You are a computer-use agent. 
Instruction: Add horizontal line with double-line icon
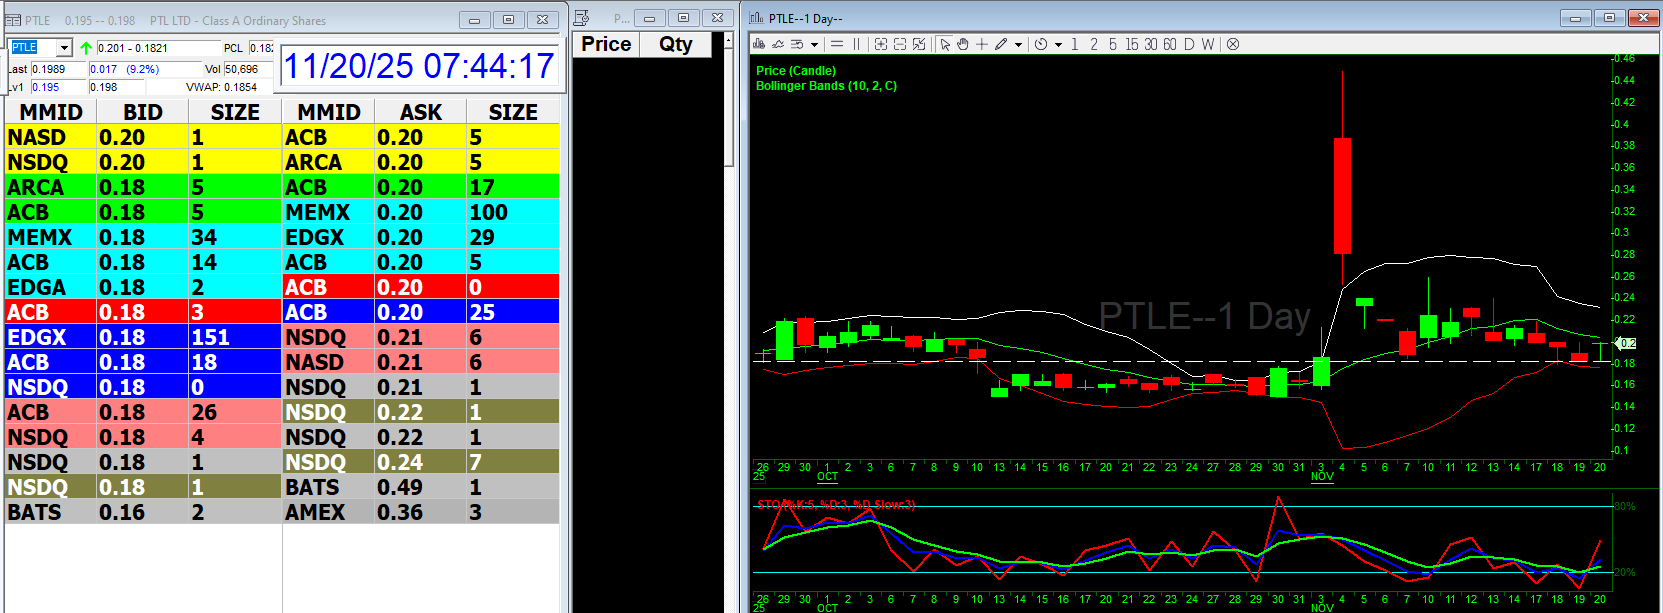837,44
